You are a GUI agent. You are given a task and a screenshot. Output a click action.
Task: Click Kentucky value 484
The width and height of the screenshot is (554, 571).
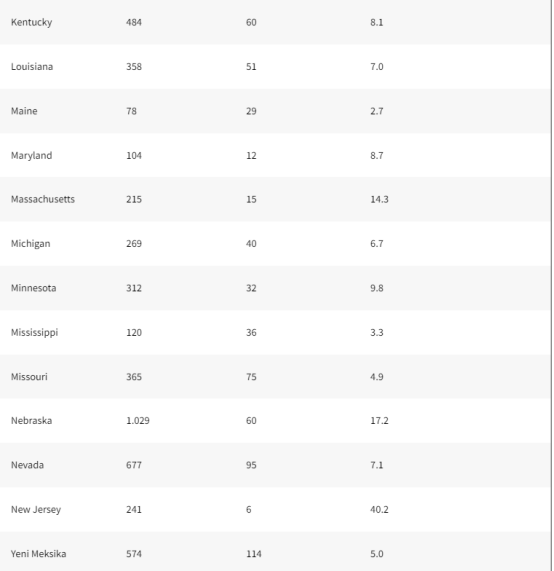point(134,23)
